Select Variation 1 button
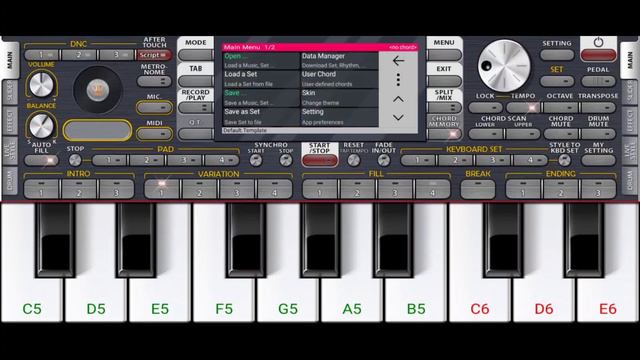This screenshot has width=640, height=360. click(x=162, y=189)
